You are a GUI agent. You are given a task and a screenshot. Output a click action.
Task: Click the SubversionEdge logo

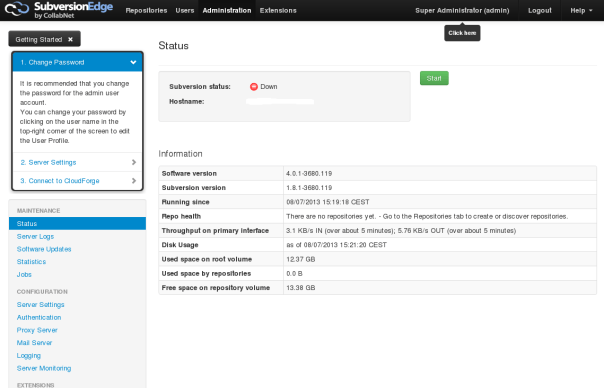tap(59, 10)
